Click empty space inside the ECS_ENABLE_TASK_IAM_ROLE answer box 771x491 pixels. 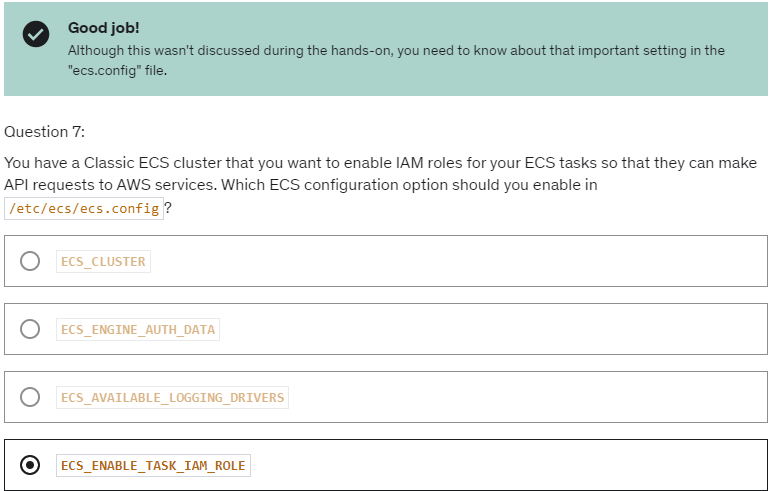[506, 465]
